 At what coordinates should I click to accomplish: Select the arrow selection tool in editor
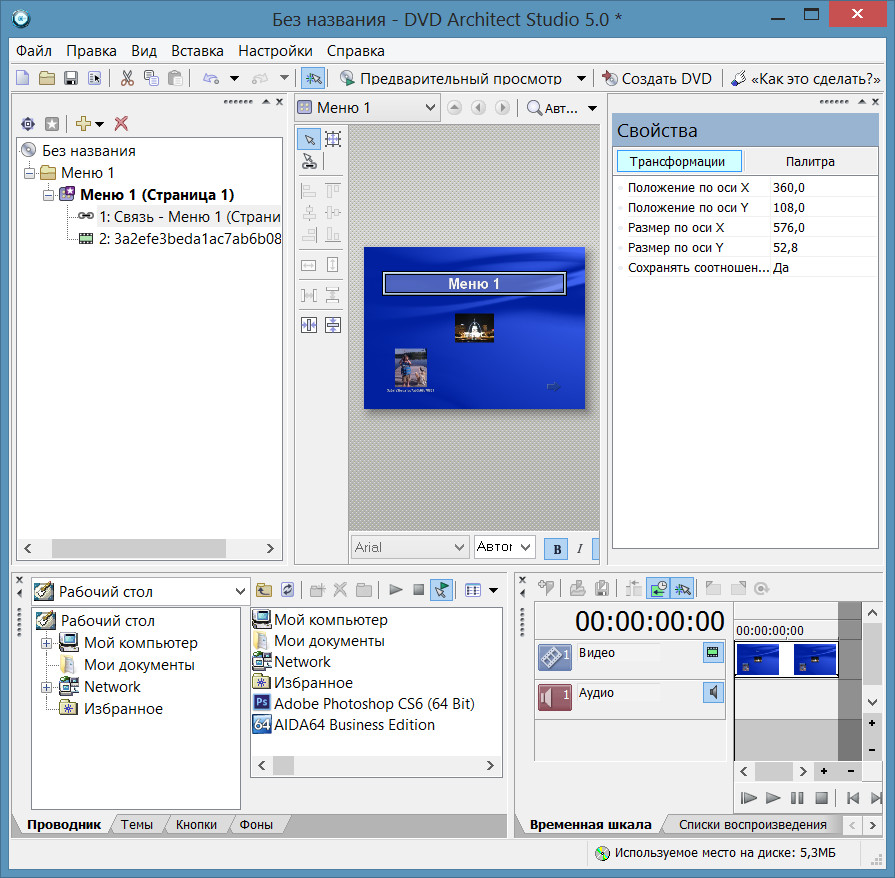click(x=309, y=139)
